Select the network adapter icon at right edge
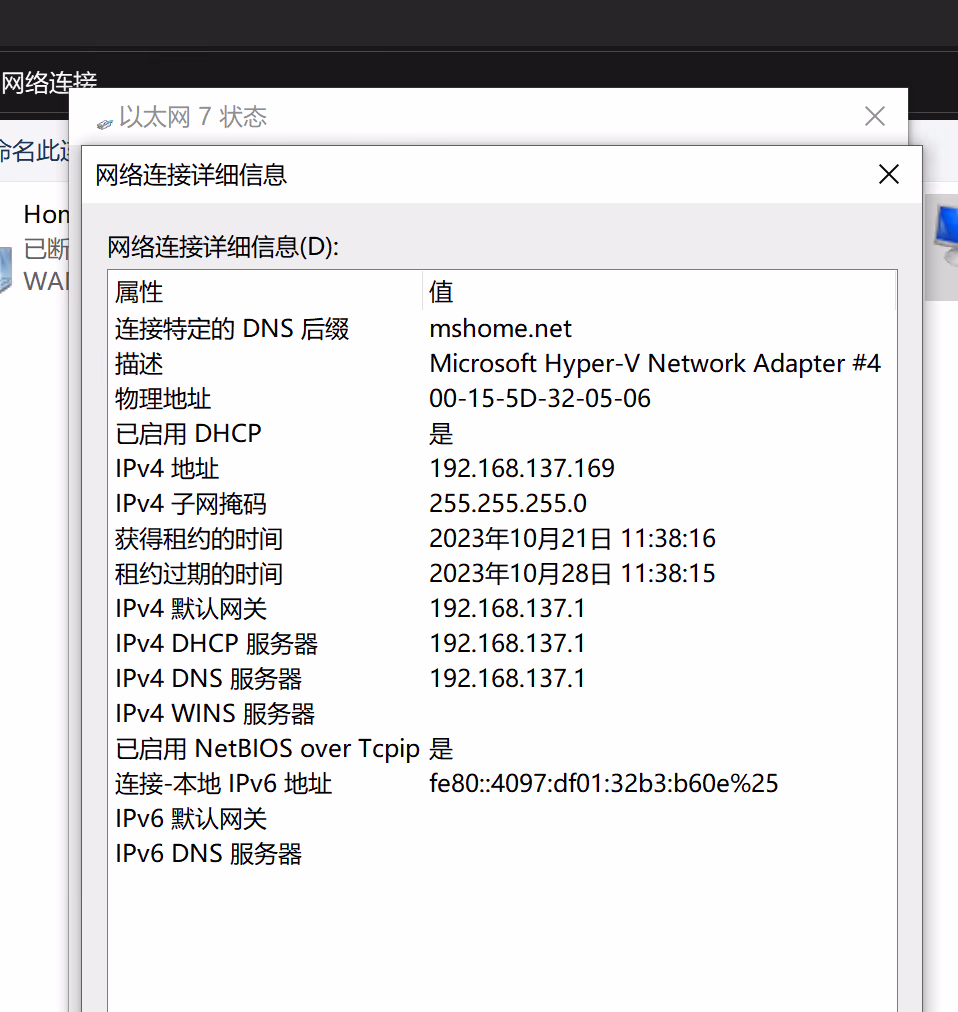The height and width of the screenshot is (1012, 958). click(941, 247)
